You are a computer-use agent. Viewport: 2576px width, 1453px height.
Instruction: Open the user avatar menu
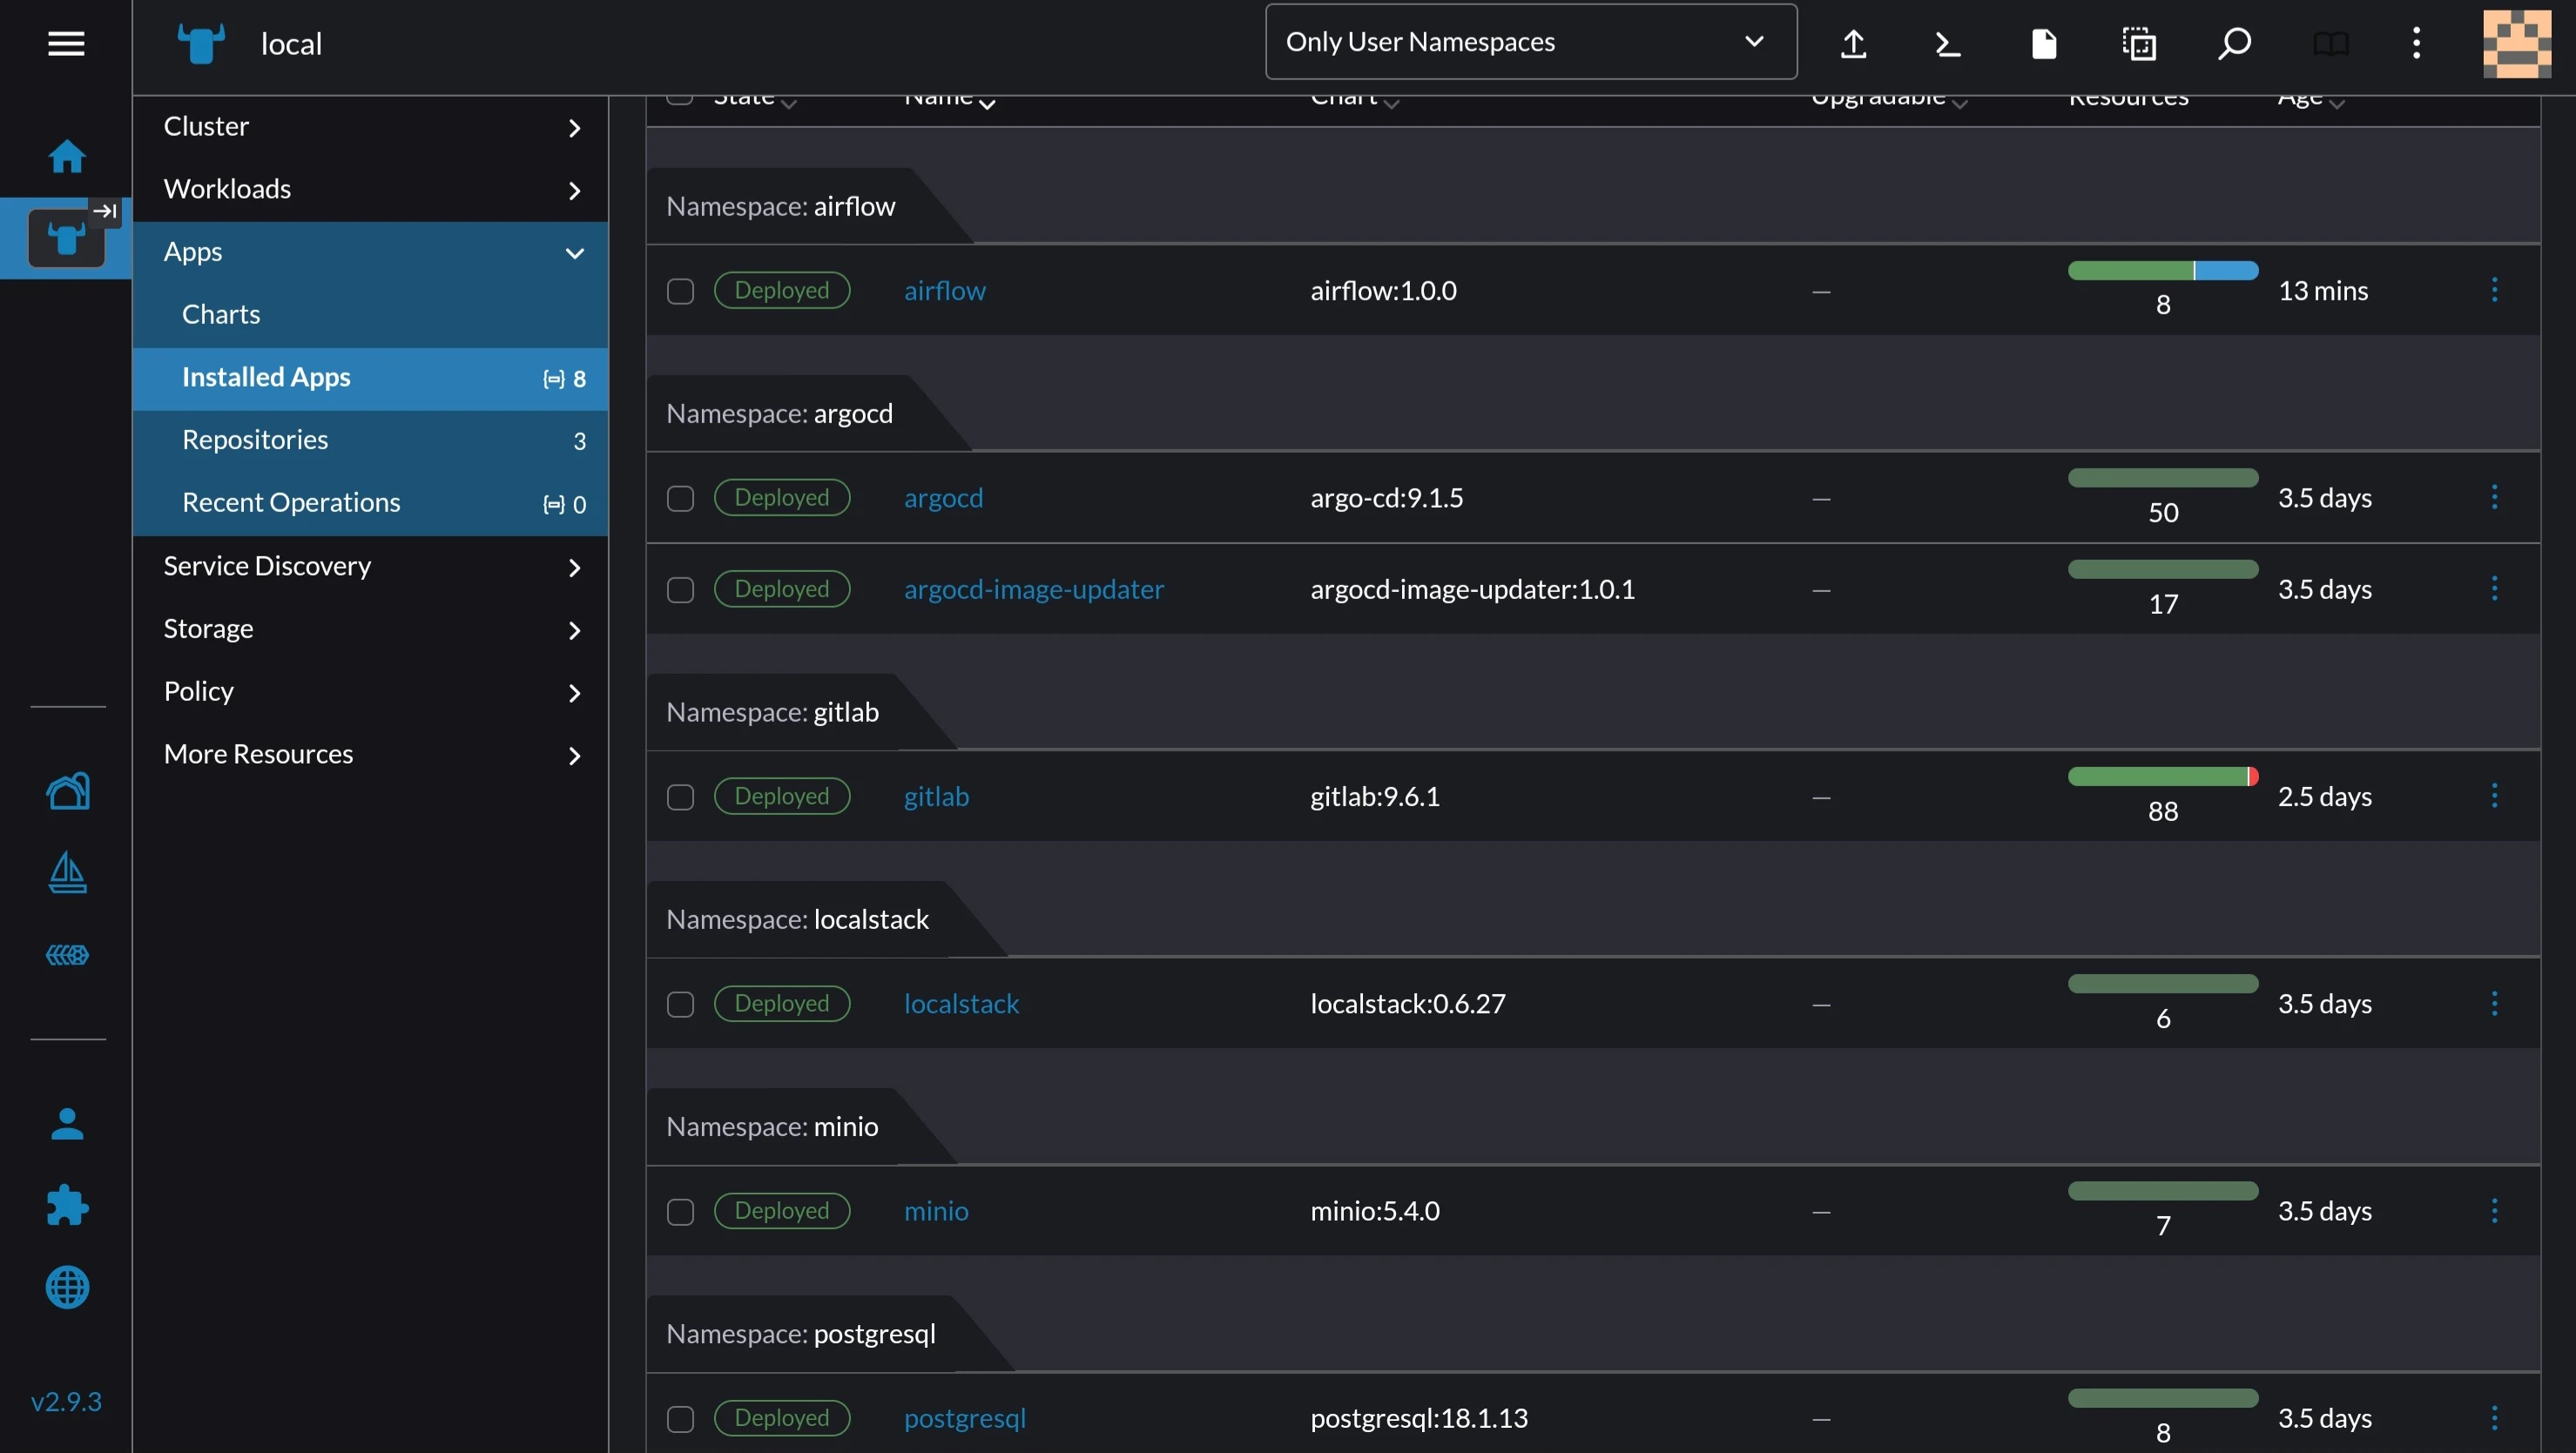(2517, 43)
